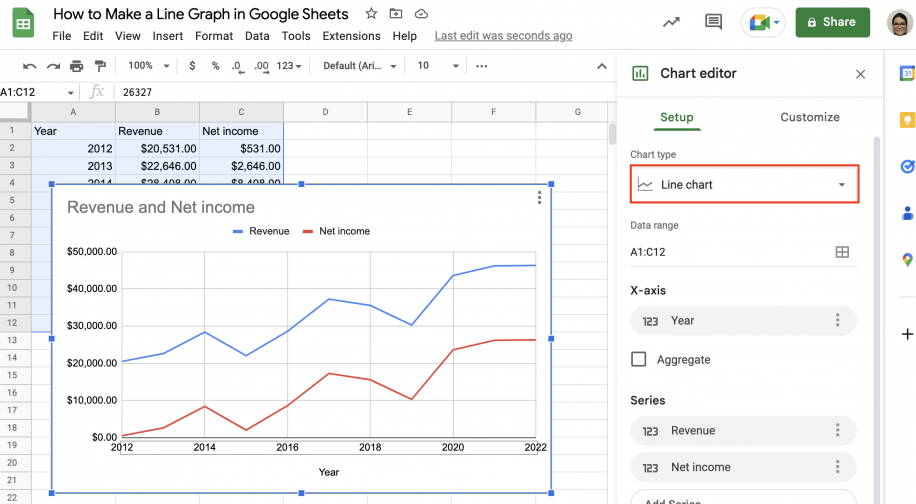
Task: Start a Google Meet call
Action: [x=763, y=23]
